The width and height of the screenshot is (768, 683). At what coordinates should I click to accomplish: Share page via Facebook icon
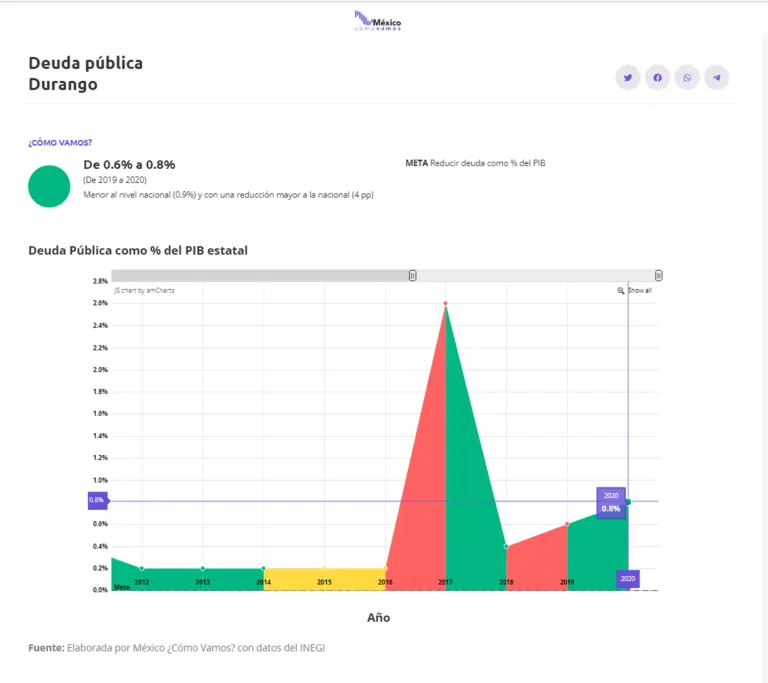(x=657, y=78)
